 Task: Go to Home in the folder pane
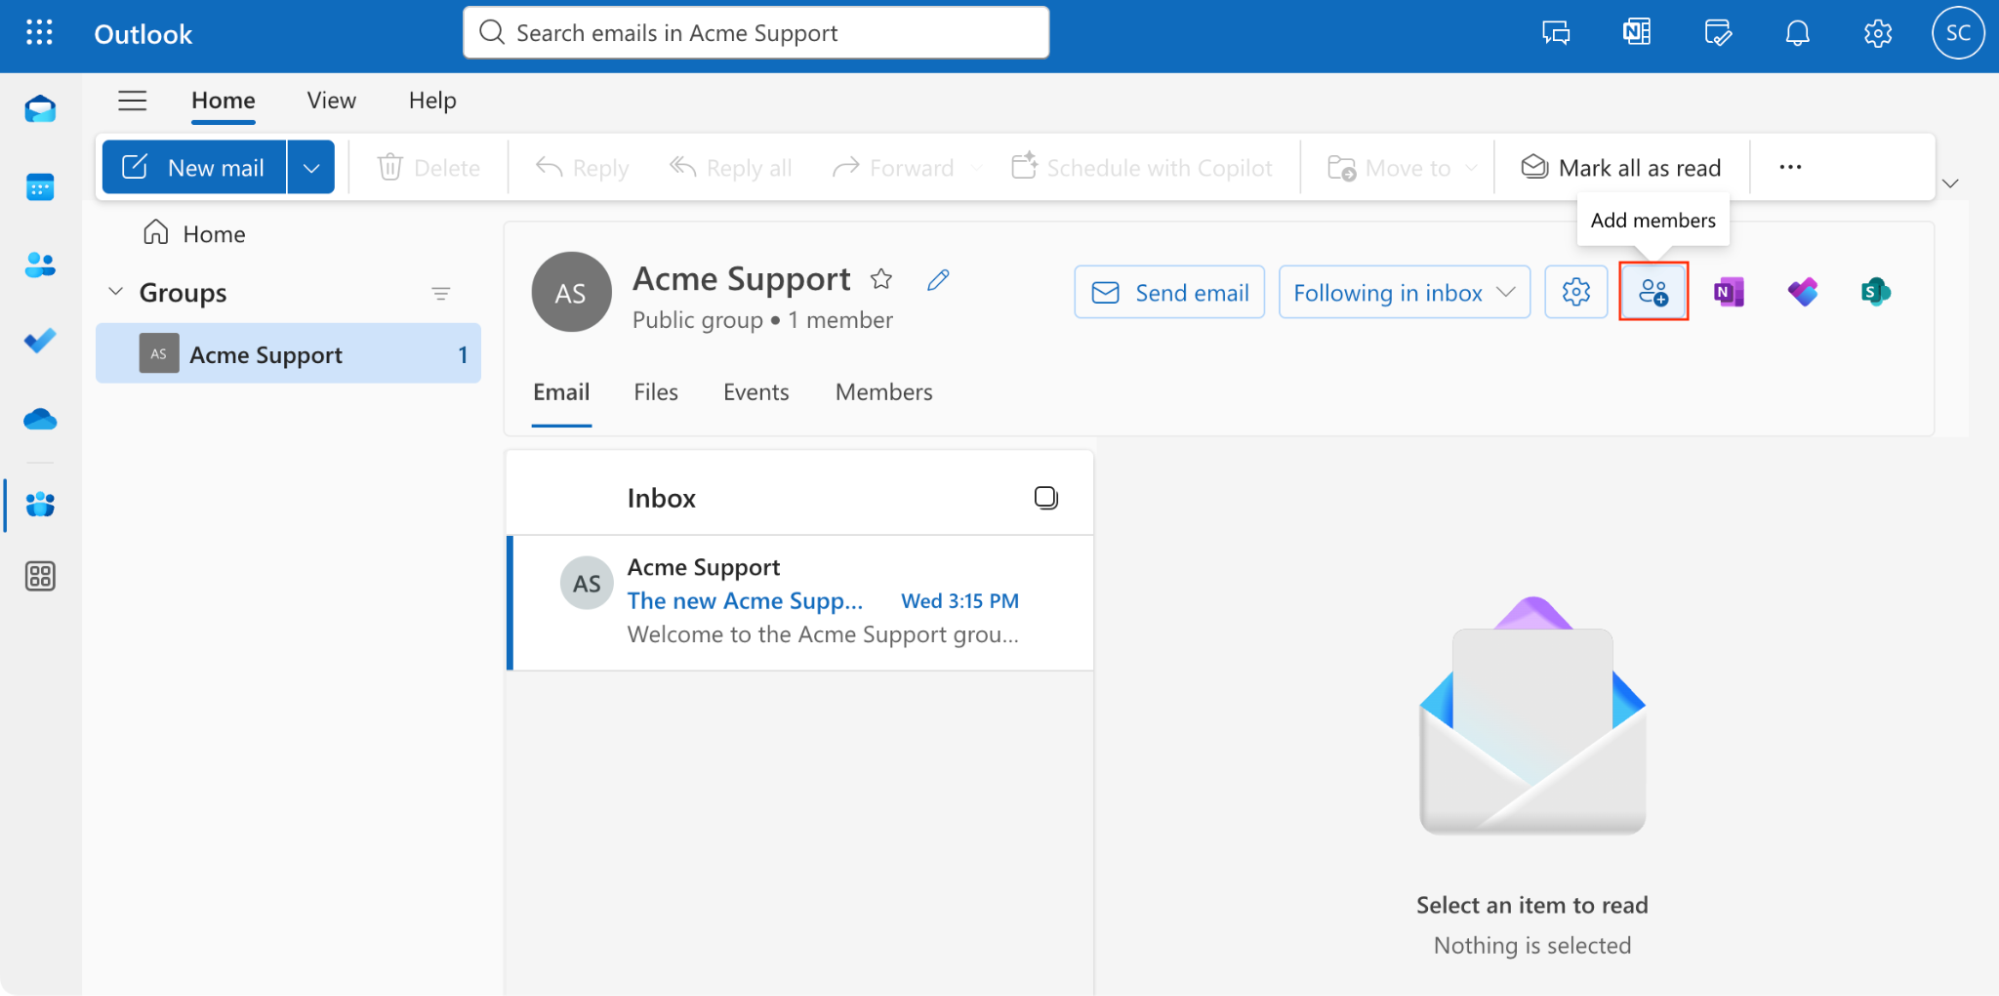tap(194, 233)
